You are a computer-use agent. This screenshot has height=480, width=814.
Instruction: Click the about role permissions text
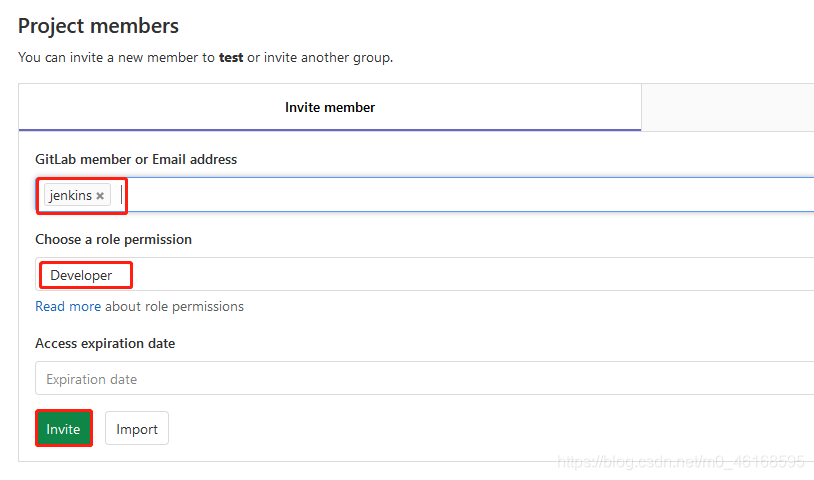(174, 306)
